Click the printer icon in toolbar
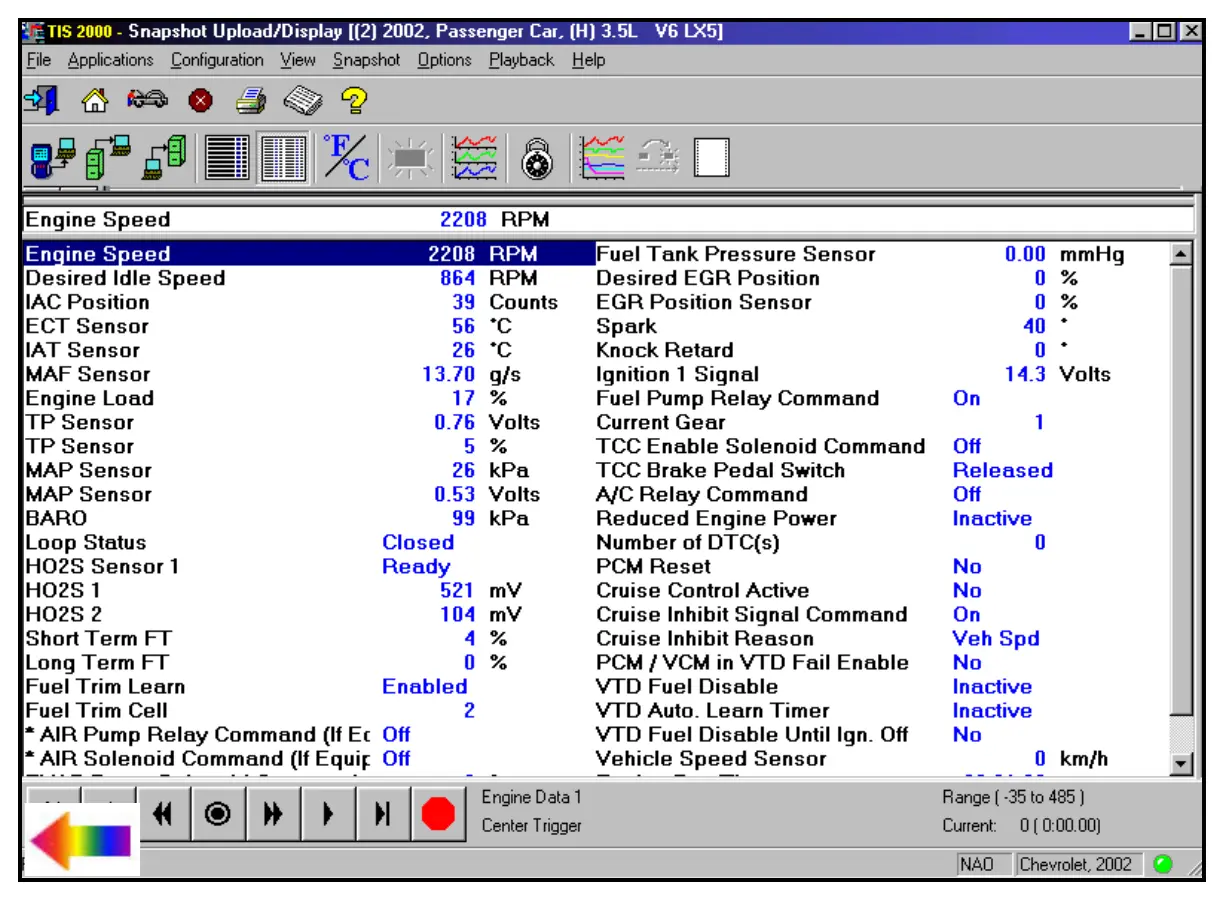1224x900 pixels. [x=251, y=100]
